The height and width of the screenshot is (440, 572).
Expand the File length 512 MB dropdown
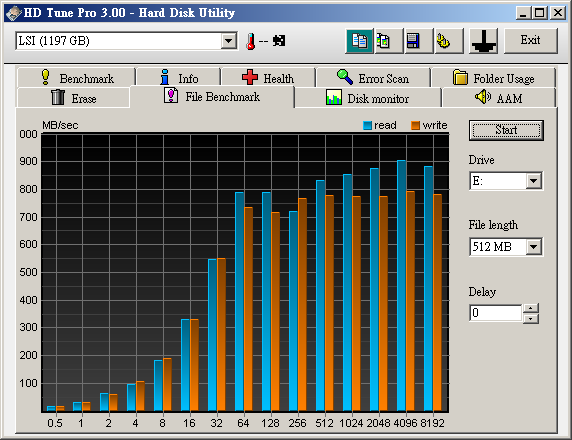(x=534, y=247)
